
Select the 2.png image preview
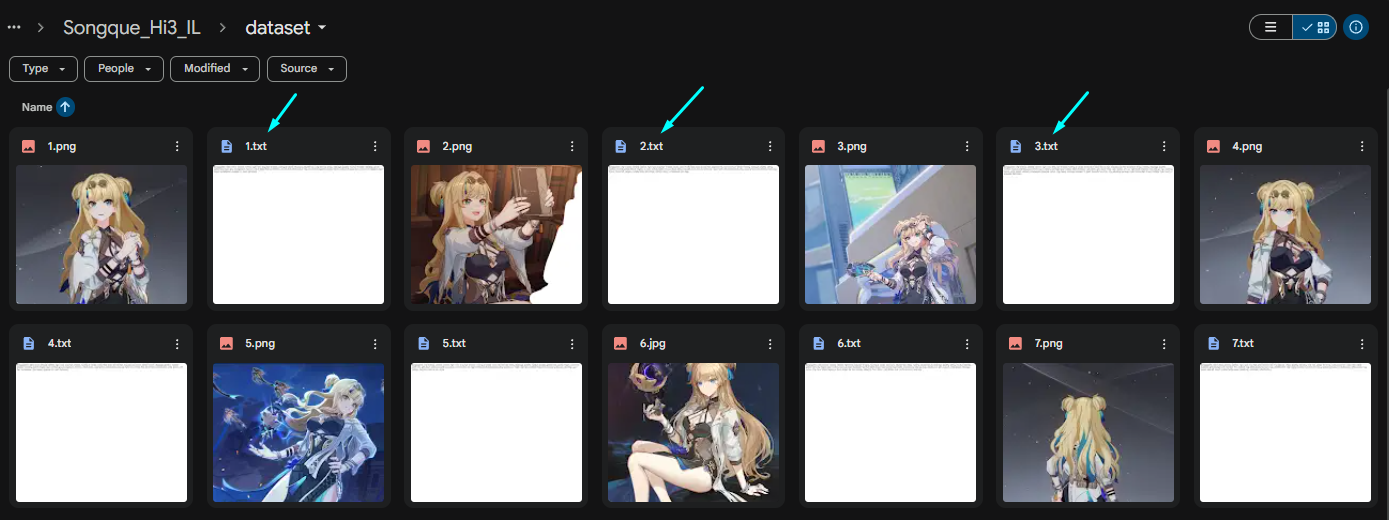tap(496, 235)
